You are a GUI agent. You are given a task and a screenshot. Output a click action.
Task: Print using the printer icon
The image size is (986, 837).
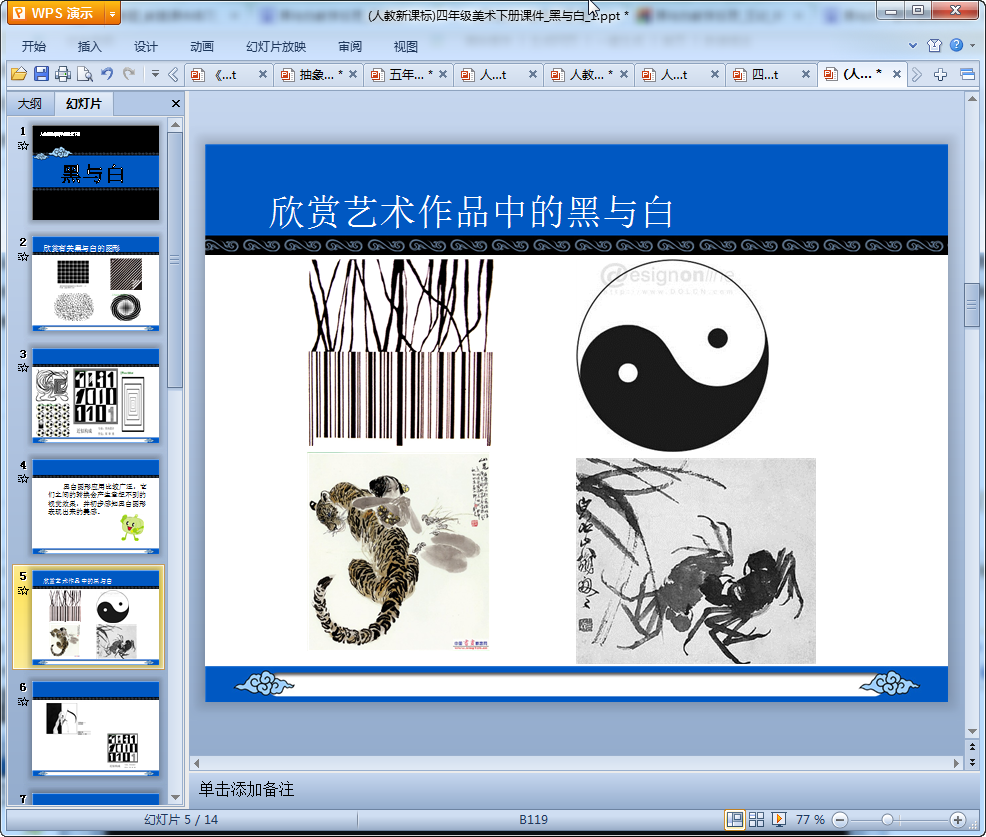click(63, 74)
